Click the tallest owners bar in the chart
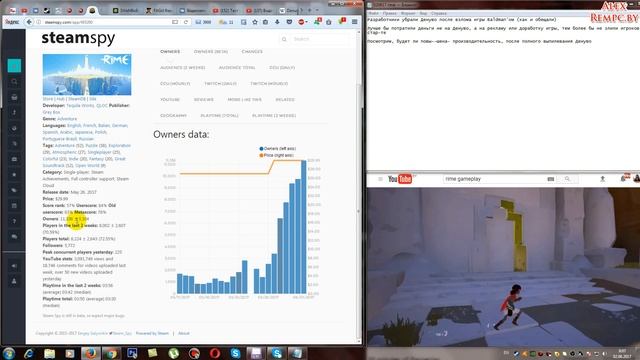The height and width of the screenshot is (360, 640). [x=303, y=227]
